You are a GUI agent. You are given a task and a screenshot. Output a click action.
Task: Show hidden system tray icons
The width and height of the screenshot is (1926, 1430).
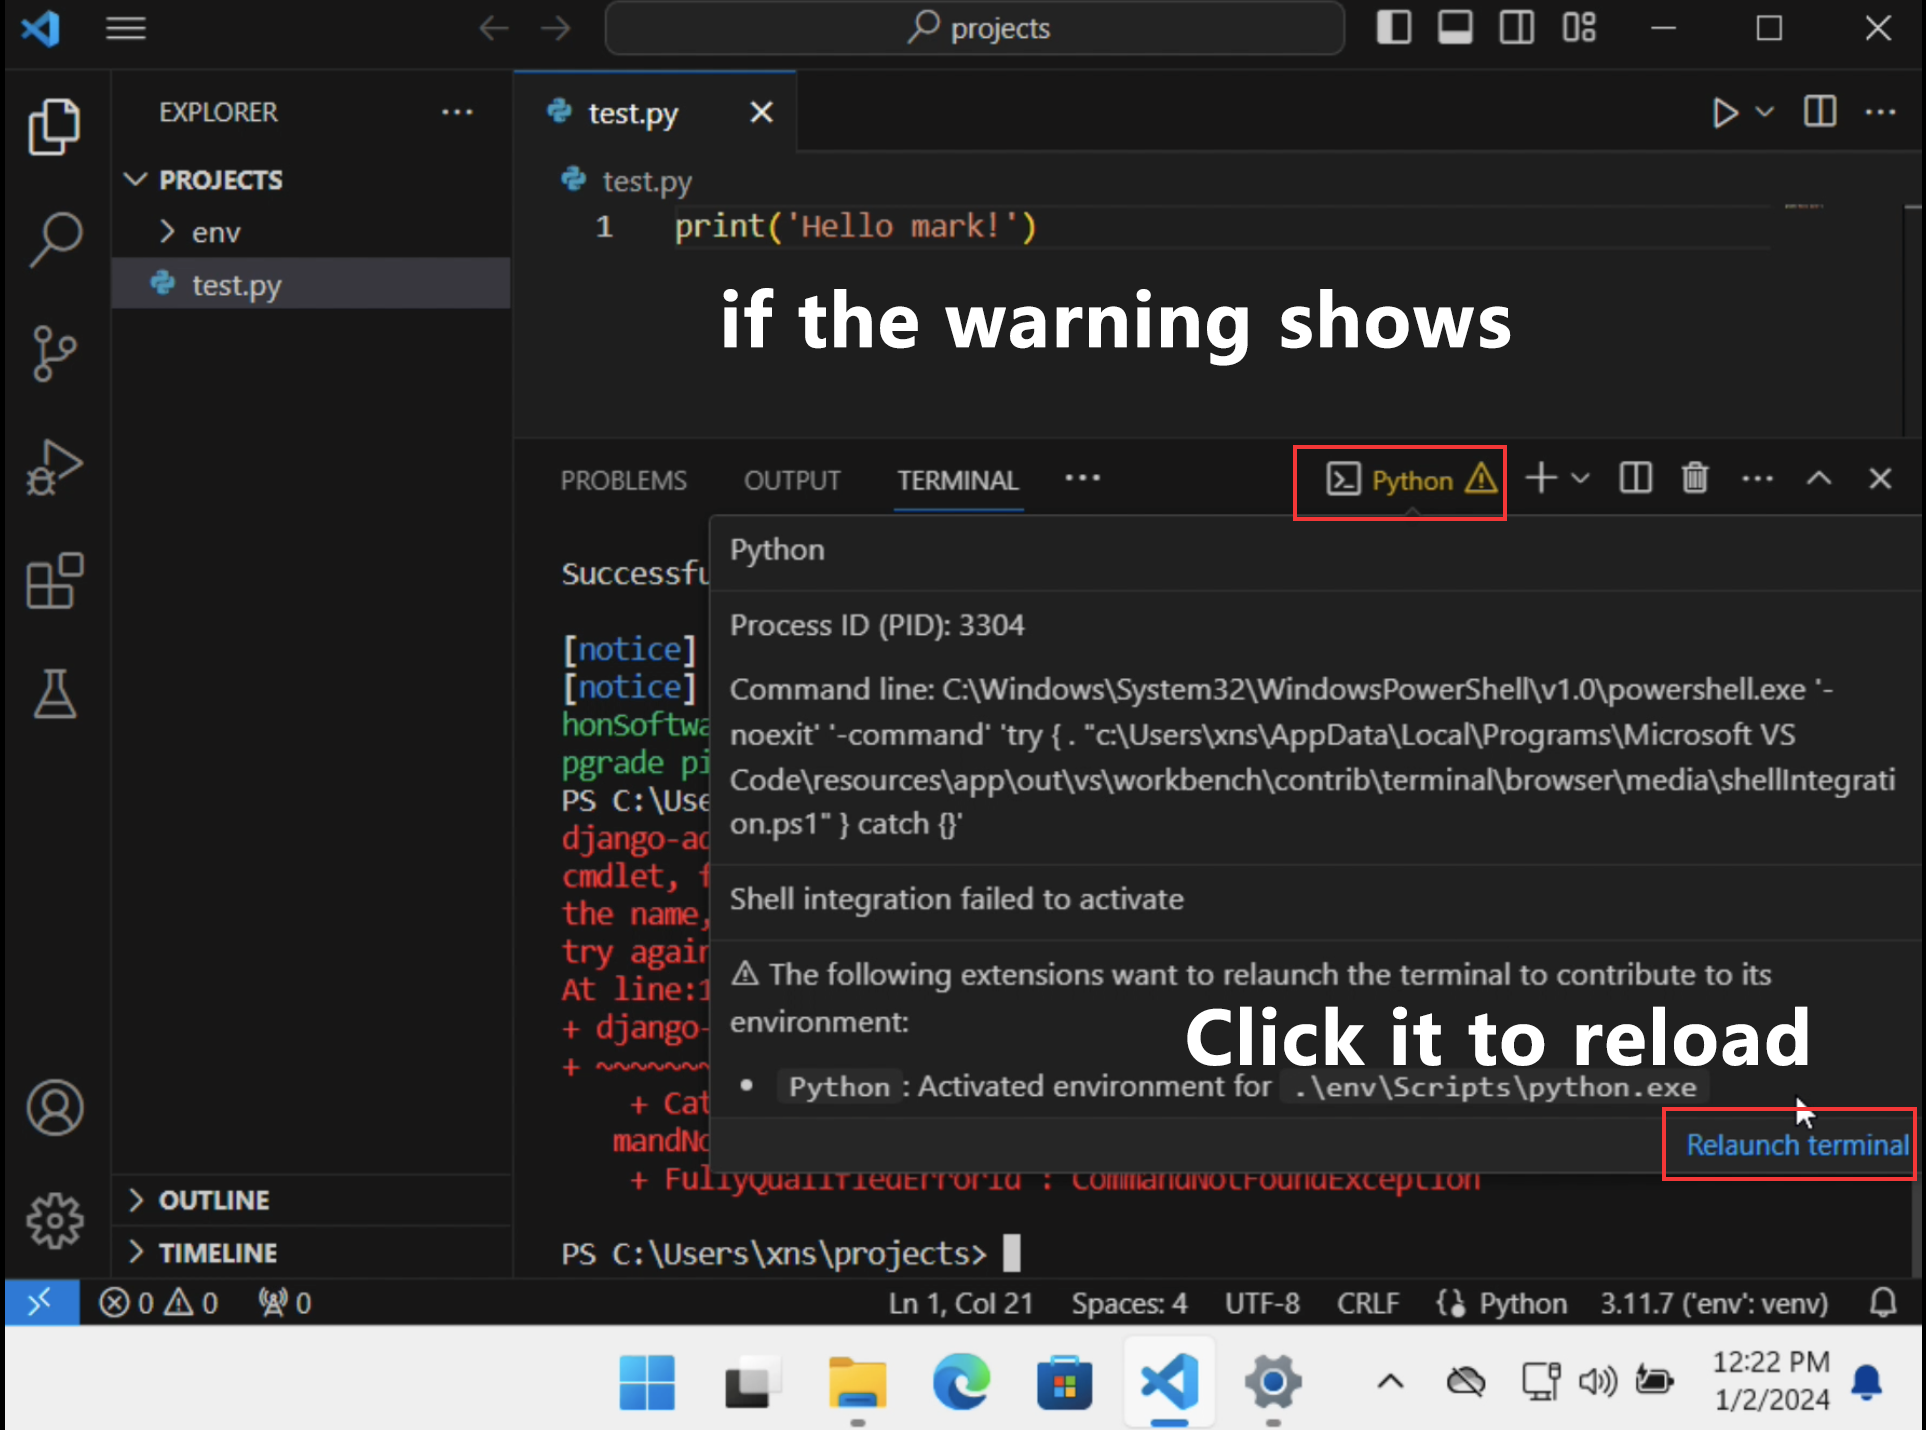tap(1390, 1382)
